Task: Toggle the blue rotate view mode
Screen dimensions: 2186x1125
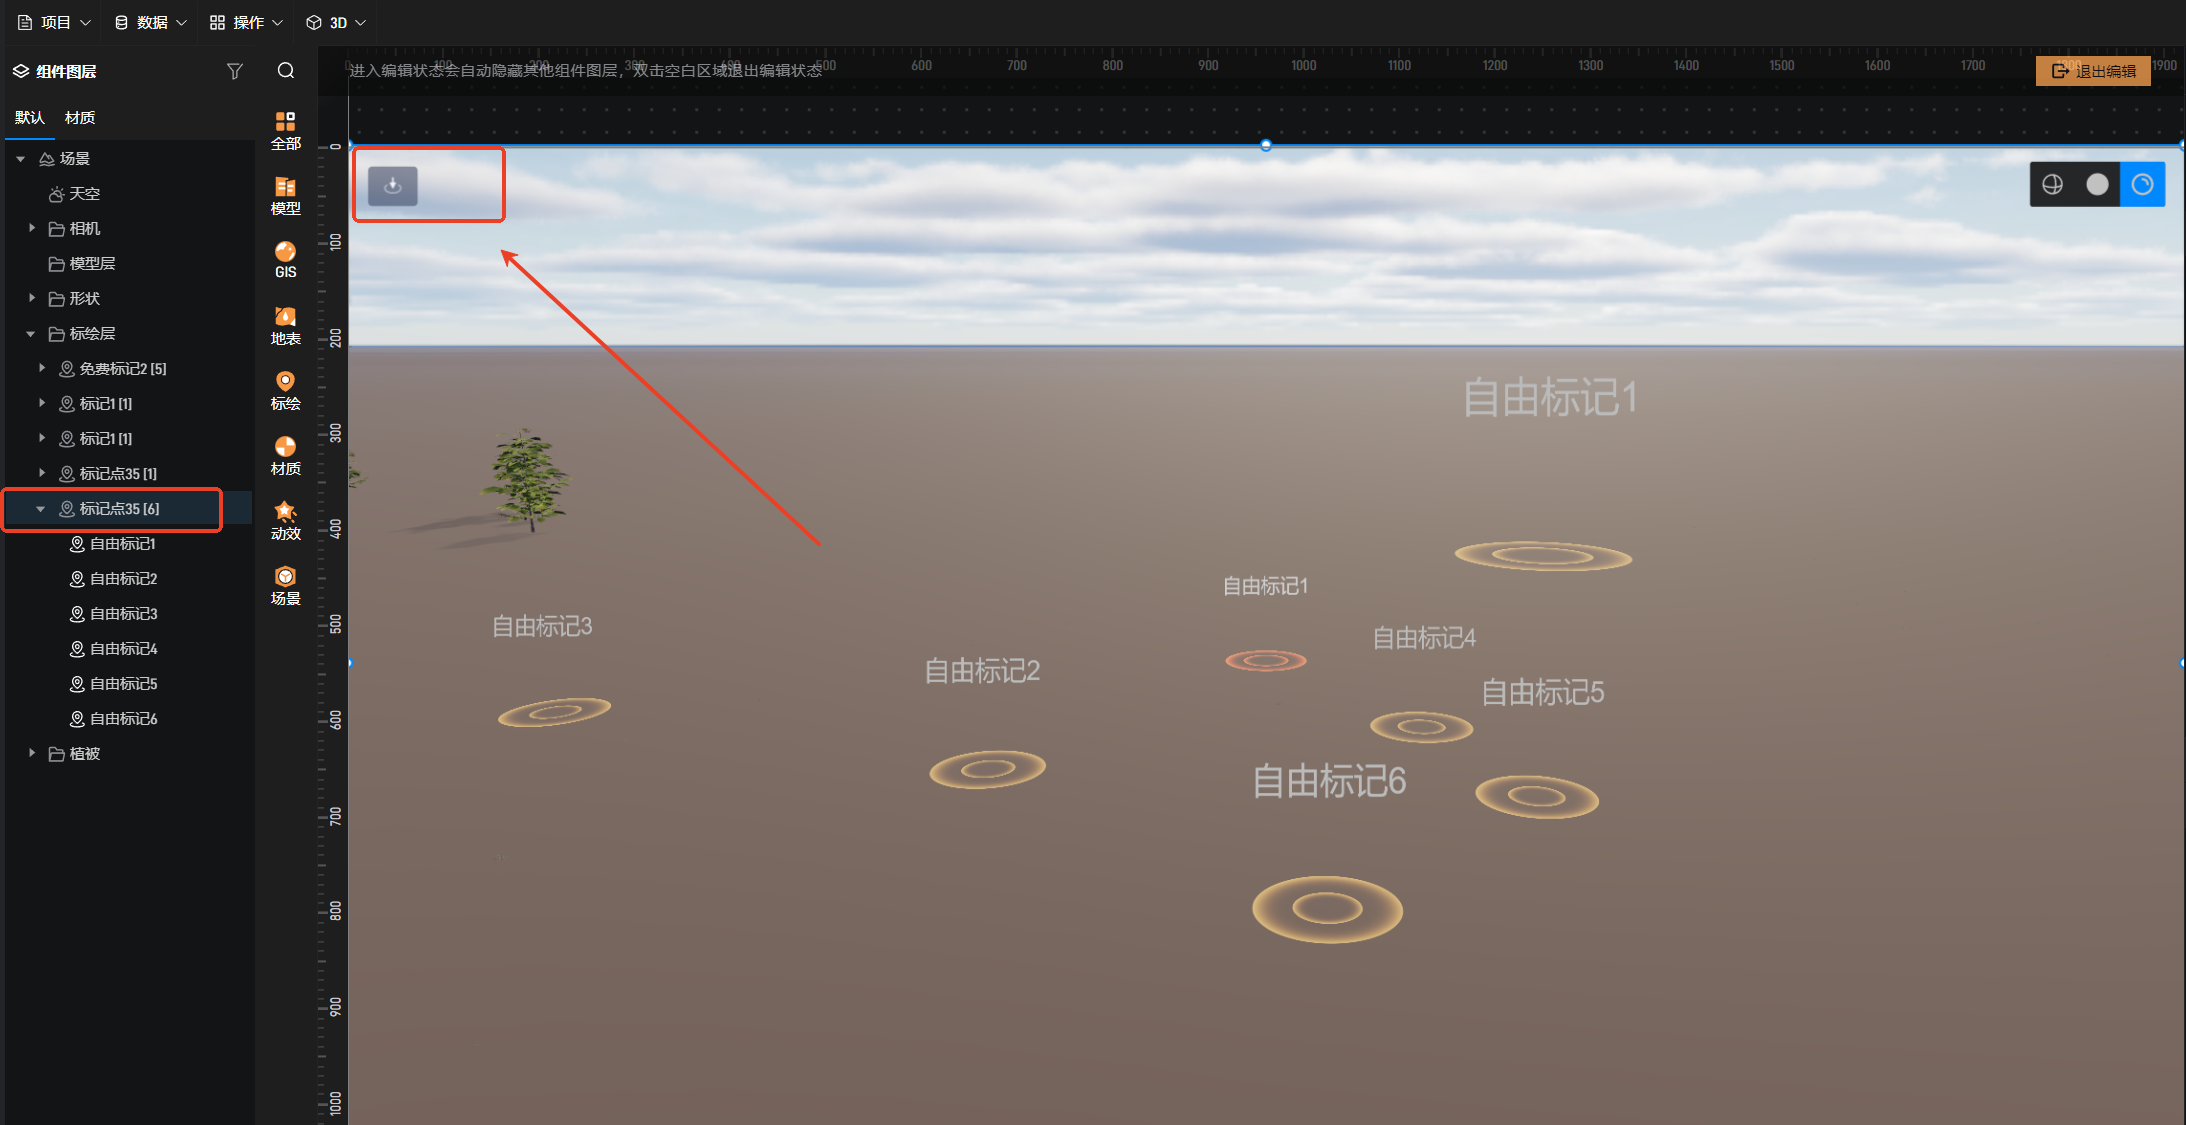Action: tap(2142, 185)
